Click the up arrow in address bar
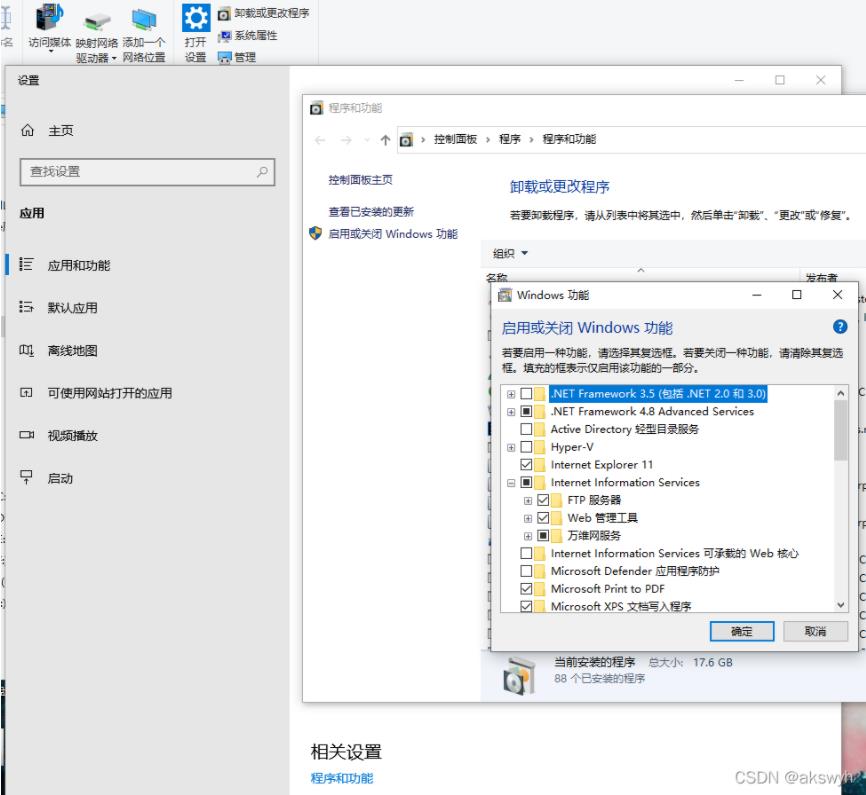866x795 pixels. (385, 139)
